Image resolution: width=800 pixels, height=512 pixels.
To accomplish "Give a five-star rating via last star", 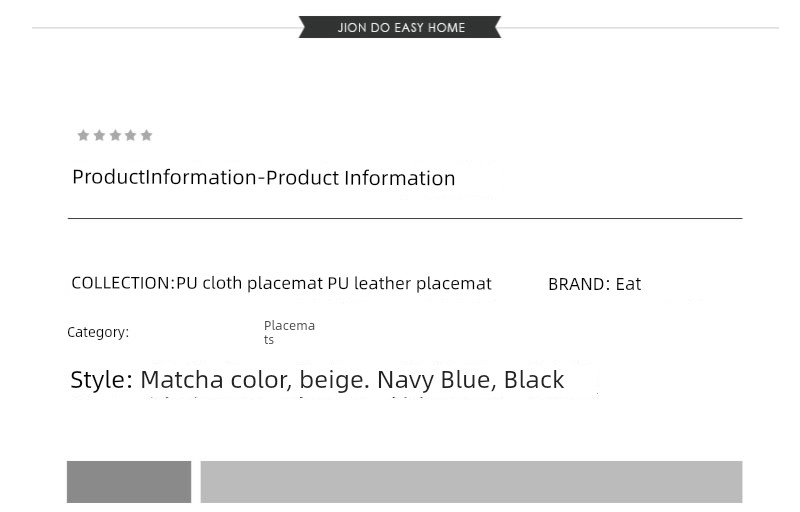I will (x=146, y=135).
